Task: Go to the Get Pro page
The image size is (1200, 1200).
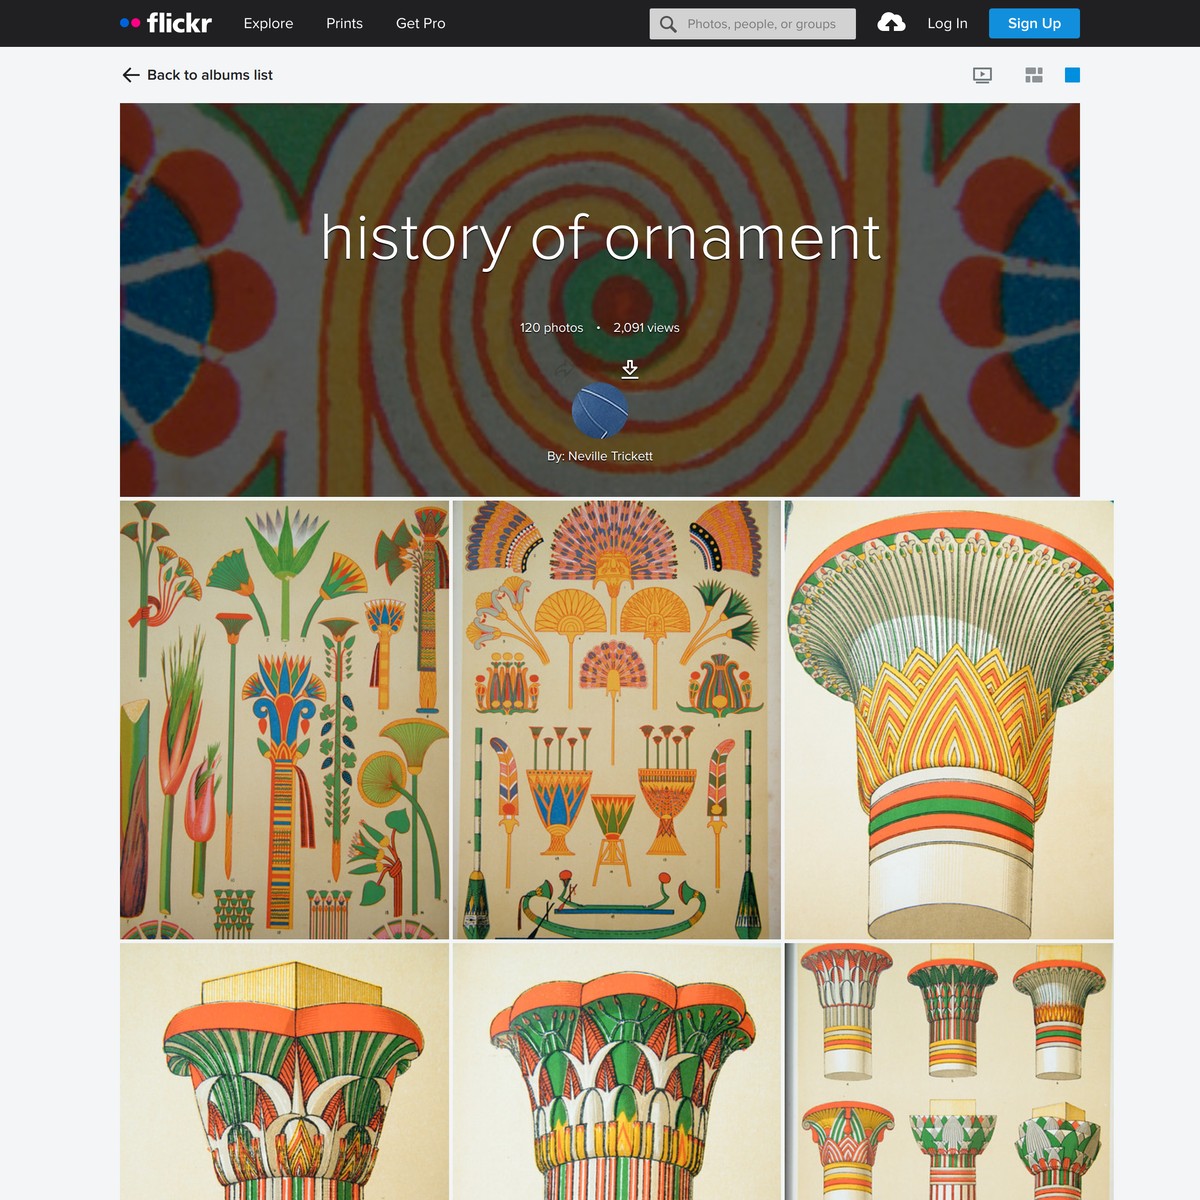Action: coord(420,23)
